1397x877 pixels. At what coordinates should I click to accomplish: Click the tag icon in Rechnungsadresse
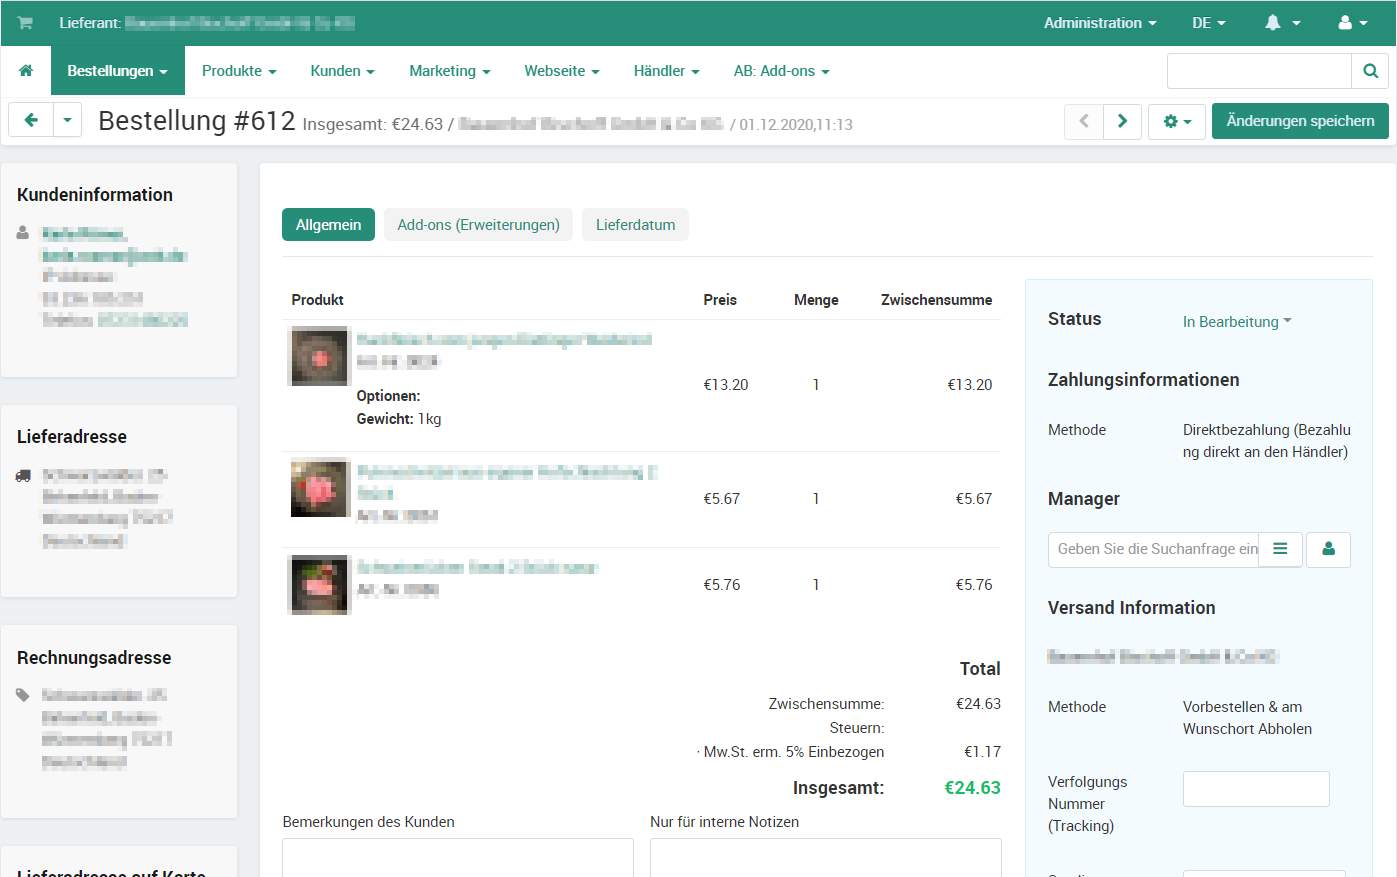pos(23,695)
